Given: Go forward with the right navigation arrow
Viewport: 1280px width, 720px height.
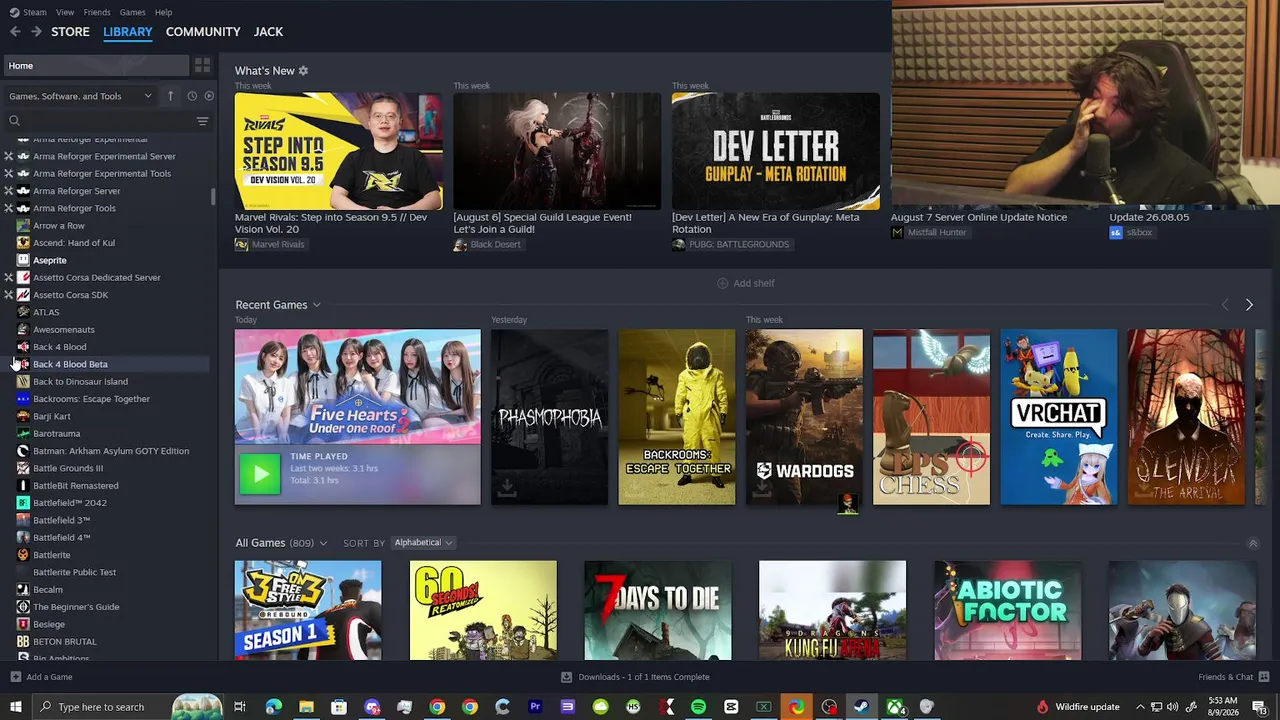Looking at the screenshot, I should coord(36,32).
